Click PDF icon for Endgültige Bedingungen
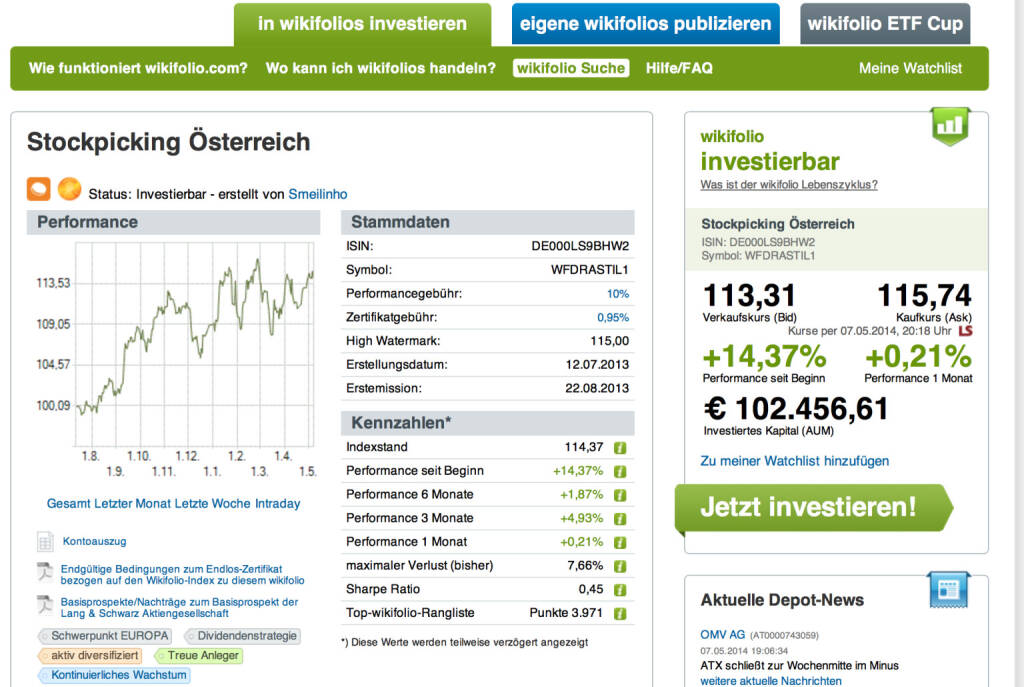The width and height of the screenshot is (1024, 687). (x=45, y=573)
